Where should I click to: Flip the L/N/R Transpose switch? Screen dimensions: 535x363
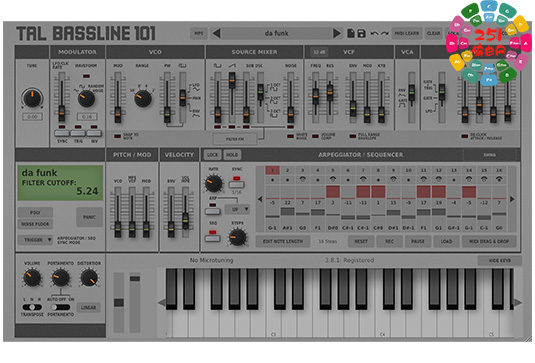point(32,307)
